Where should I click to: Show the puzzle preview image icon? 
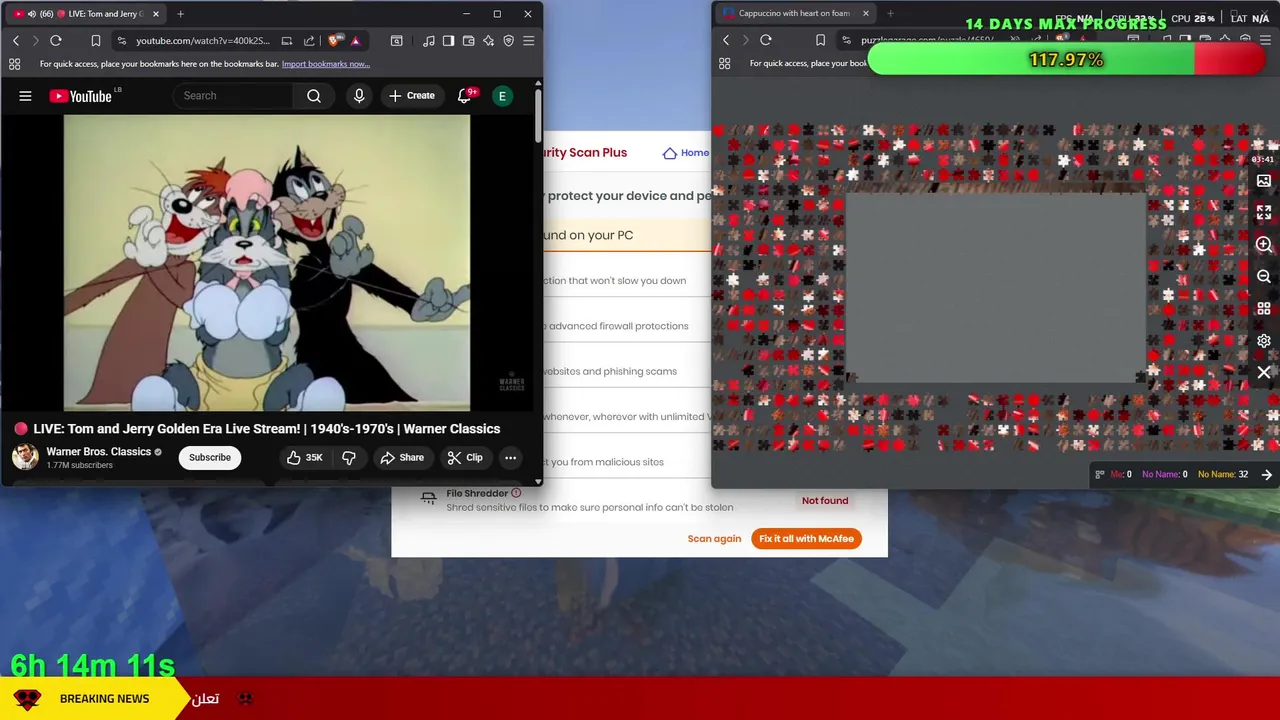click(x=1264, y=181)
